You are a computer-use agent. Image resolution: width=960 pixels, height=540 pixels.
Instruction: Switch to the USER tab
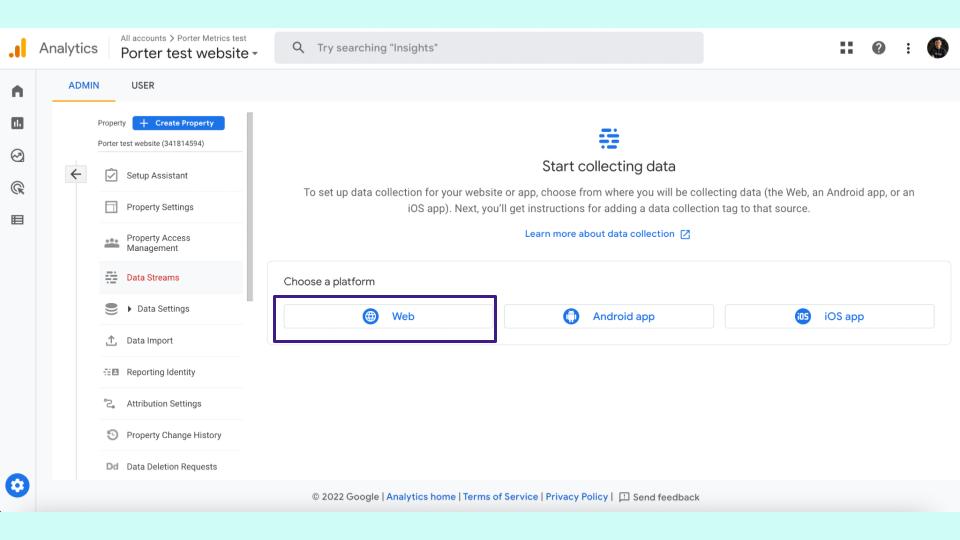click(x=143, y=86)
